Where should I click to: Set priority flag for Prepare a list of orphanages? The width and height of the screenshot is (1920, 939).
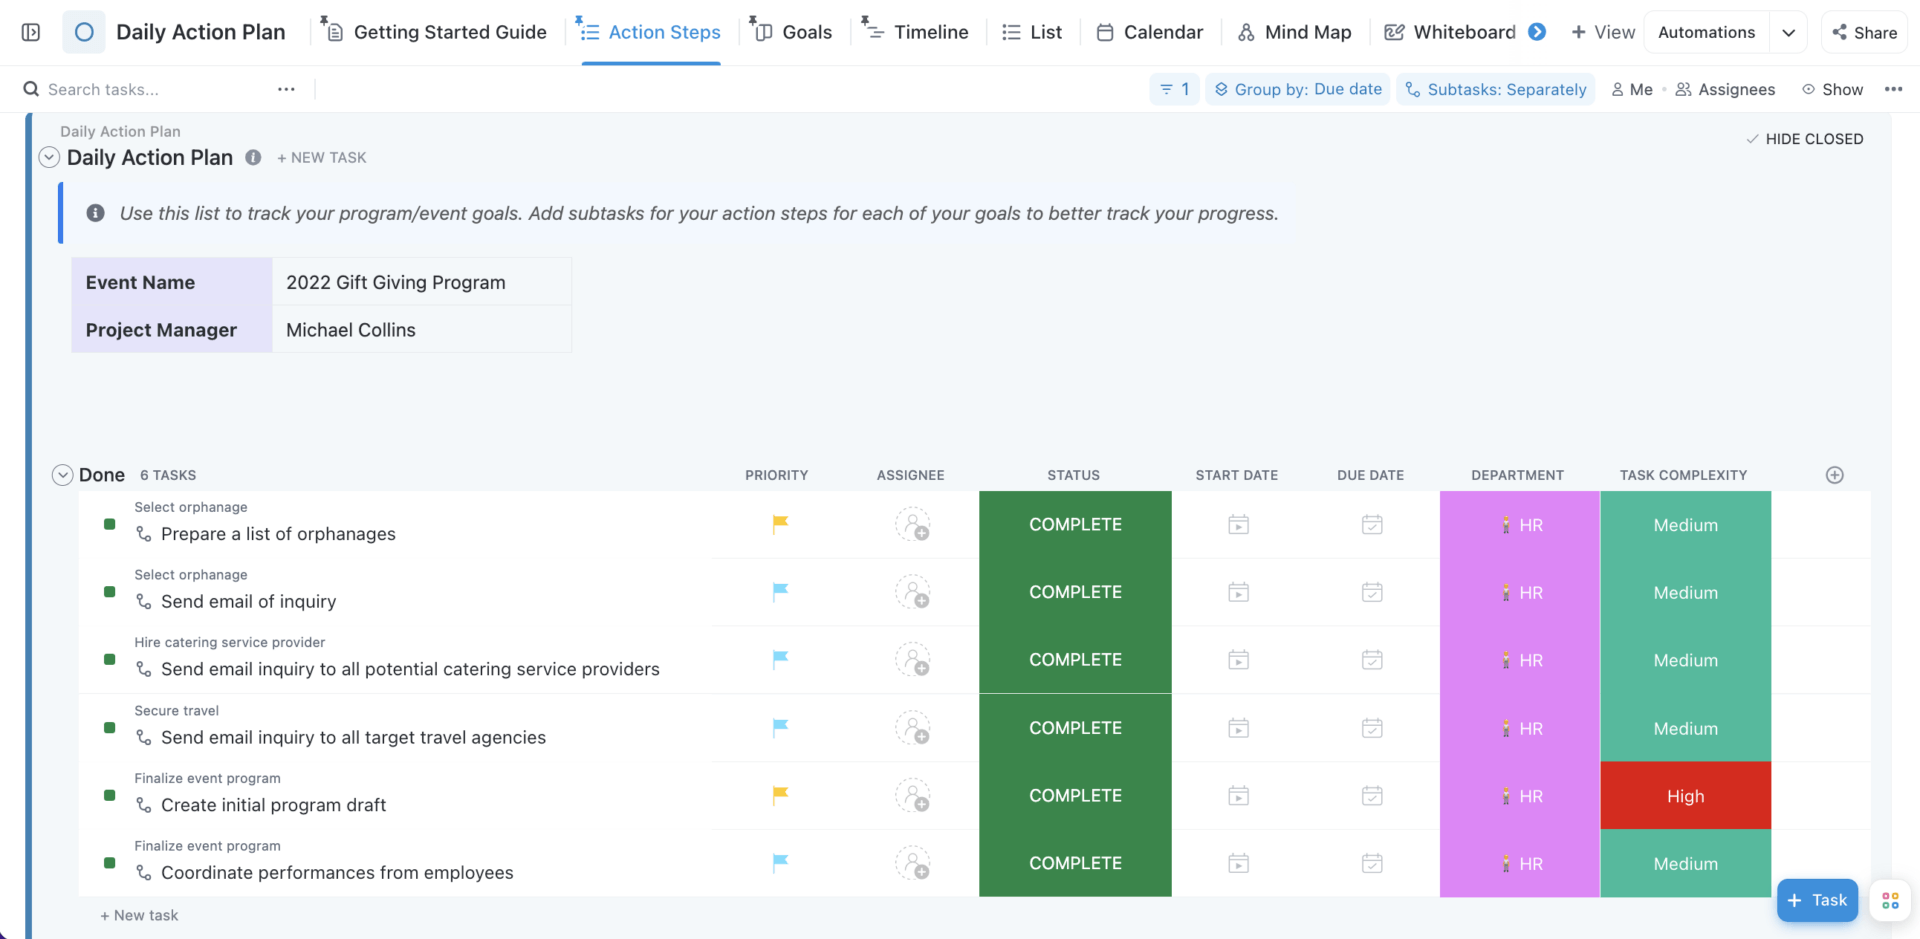[780, 524]
